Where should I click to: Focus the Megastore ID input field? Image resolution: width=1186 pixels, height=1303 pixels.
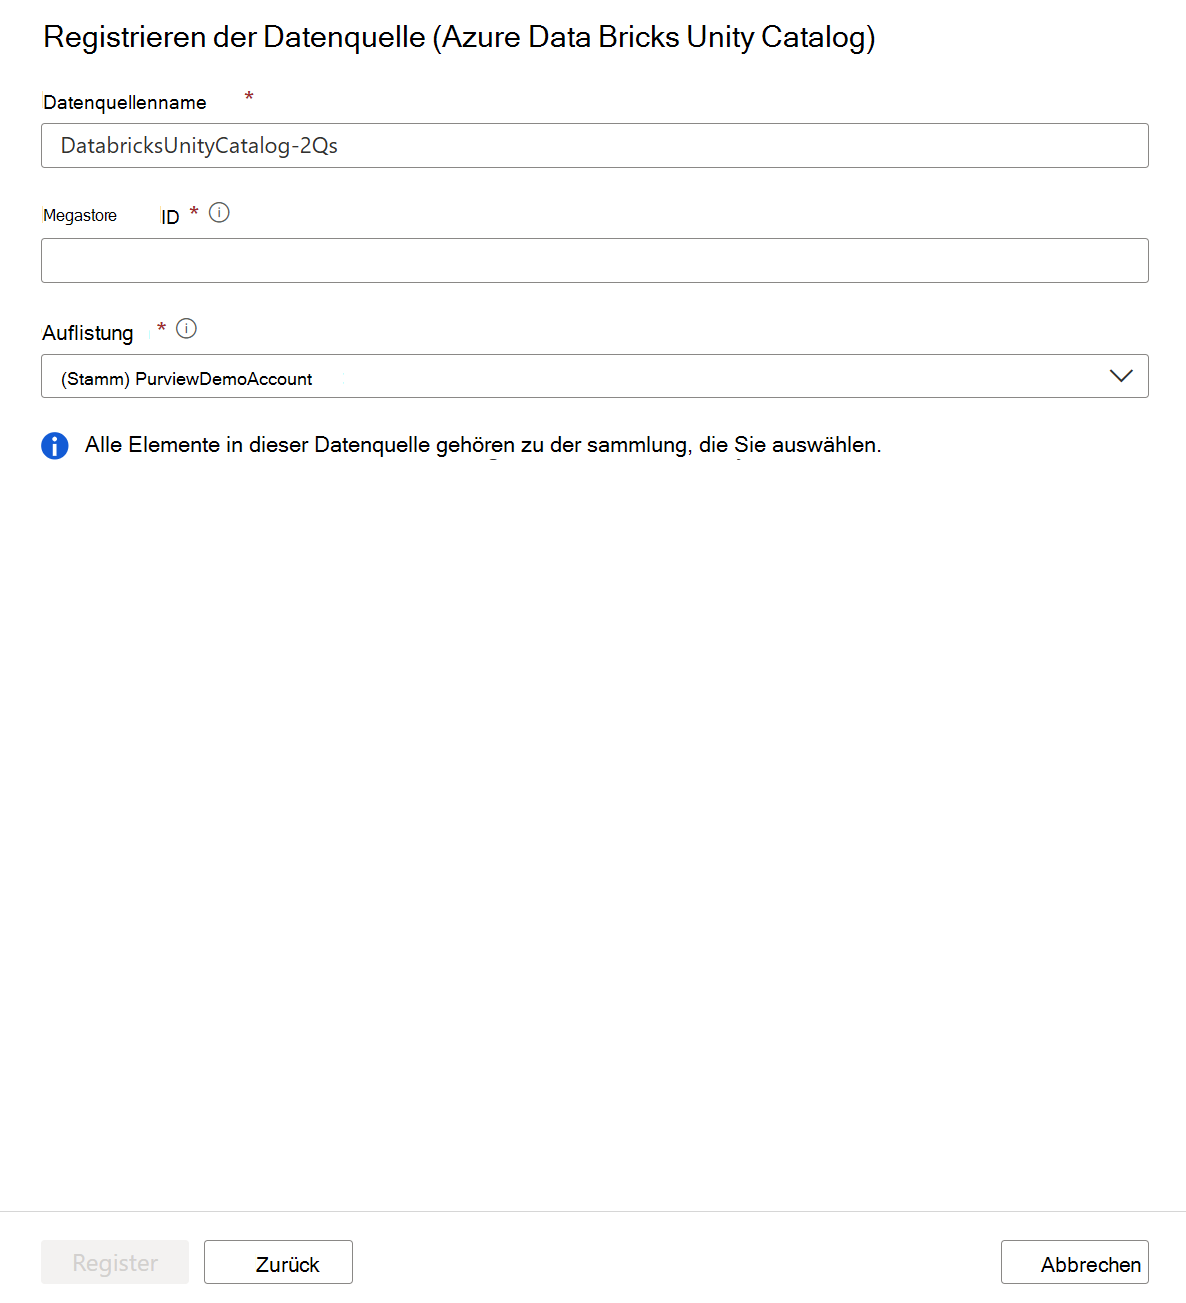(594, 260)
